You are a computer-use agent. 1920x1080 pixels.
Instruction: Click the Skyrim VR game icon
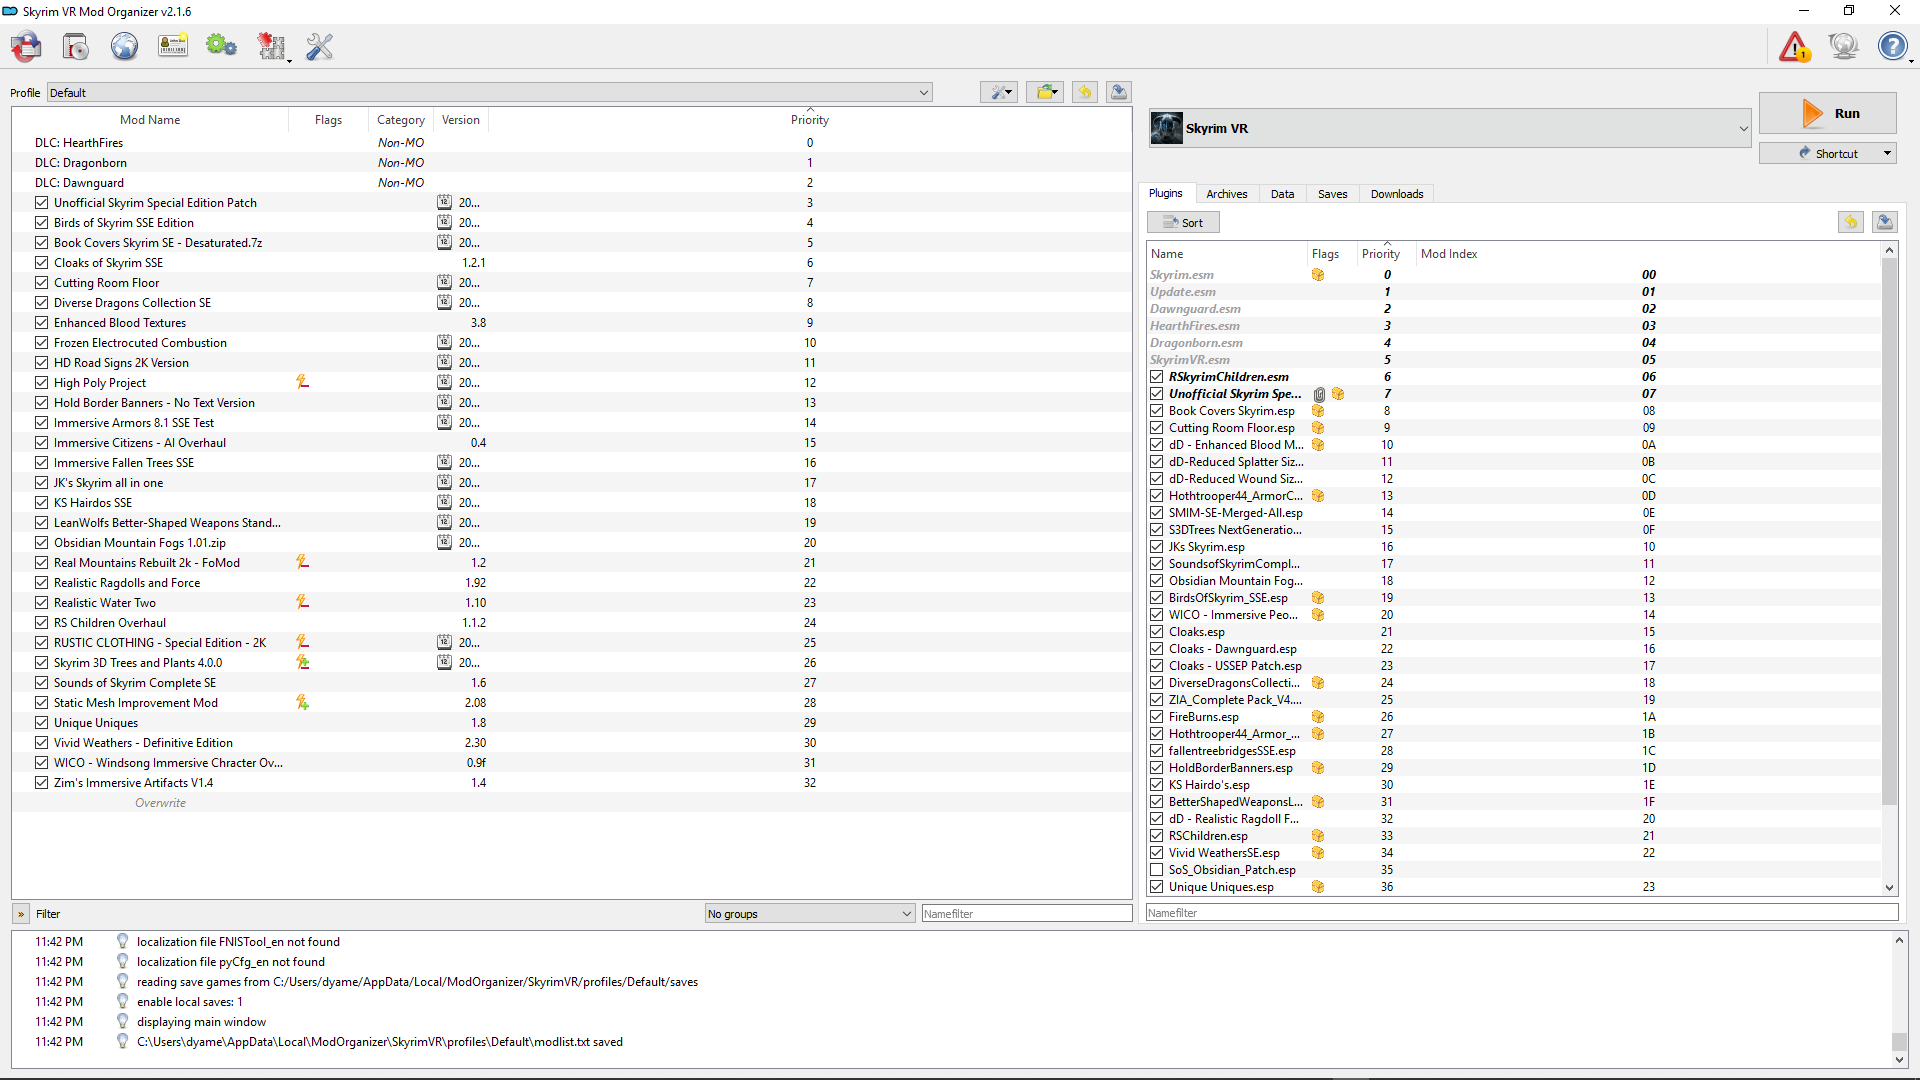[1166, 128]
